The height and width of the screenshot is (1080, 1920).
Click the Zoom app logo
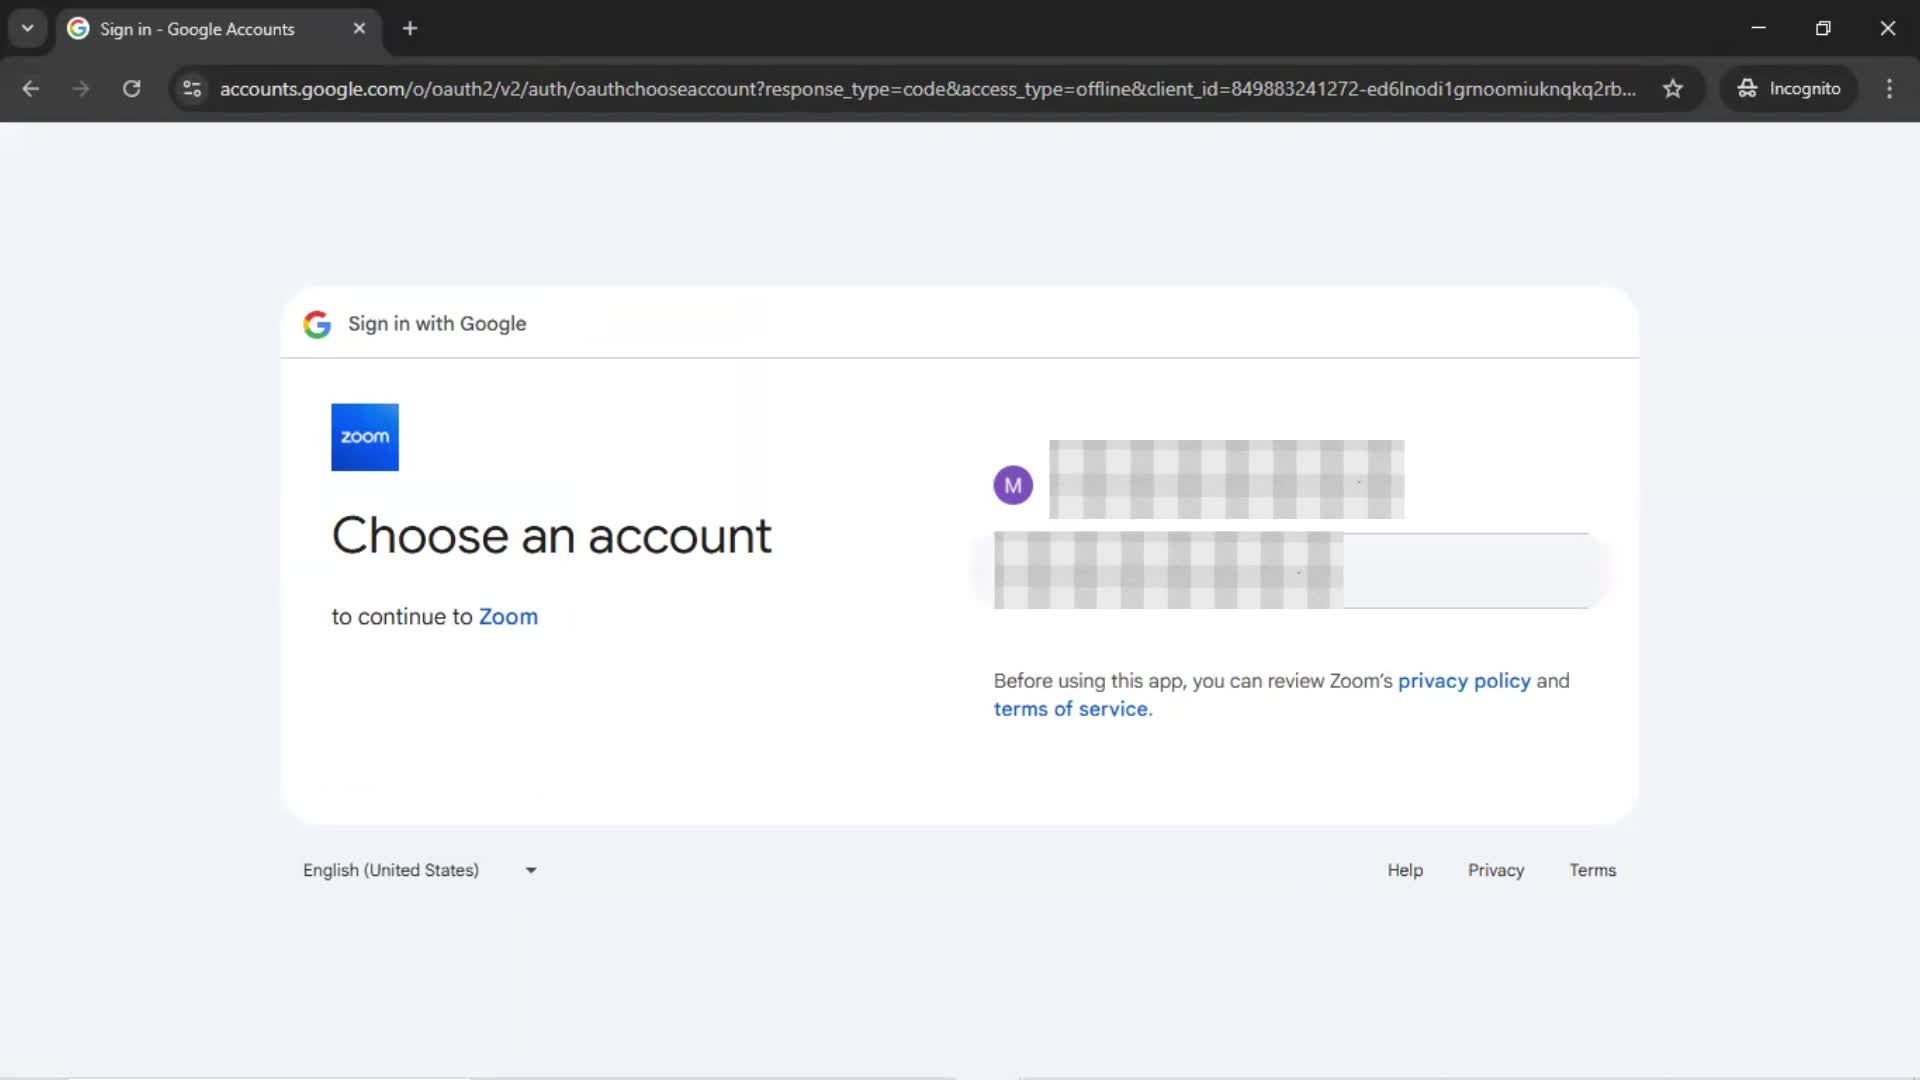(364, 437)
